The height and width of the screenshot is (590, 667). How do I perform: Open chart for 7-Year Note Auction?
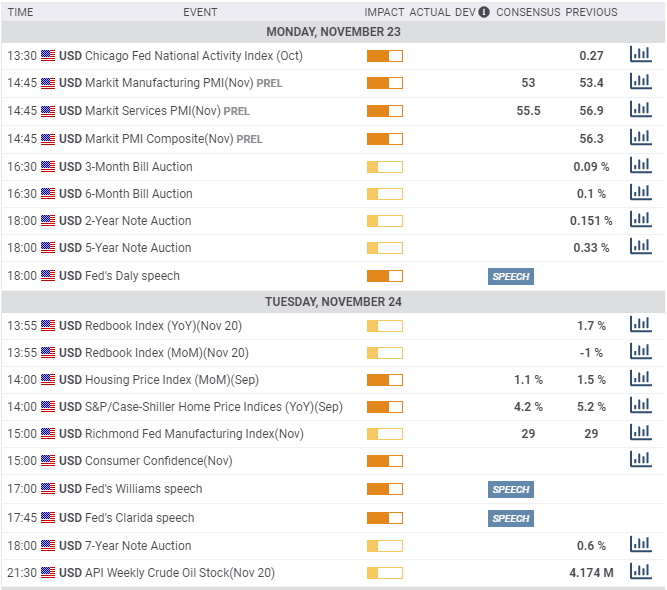(639, 545)
